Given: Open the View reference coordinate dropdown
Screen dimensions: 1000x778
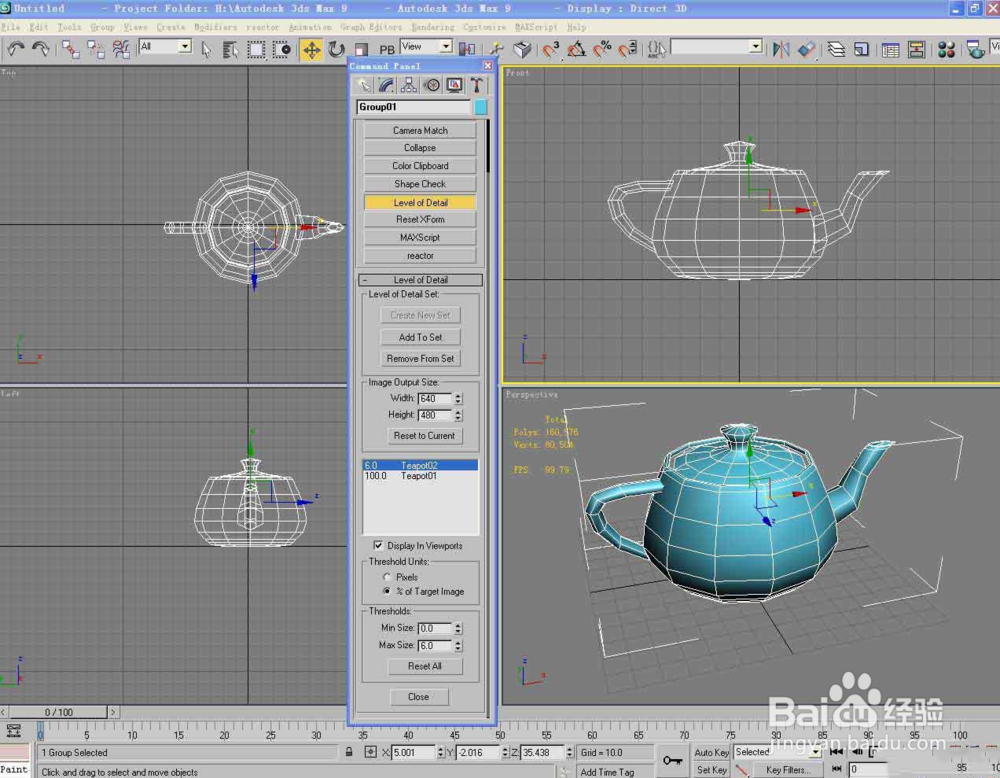Looking at the screenshot, I should pyautogui.click(x=446, y=47).
